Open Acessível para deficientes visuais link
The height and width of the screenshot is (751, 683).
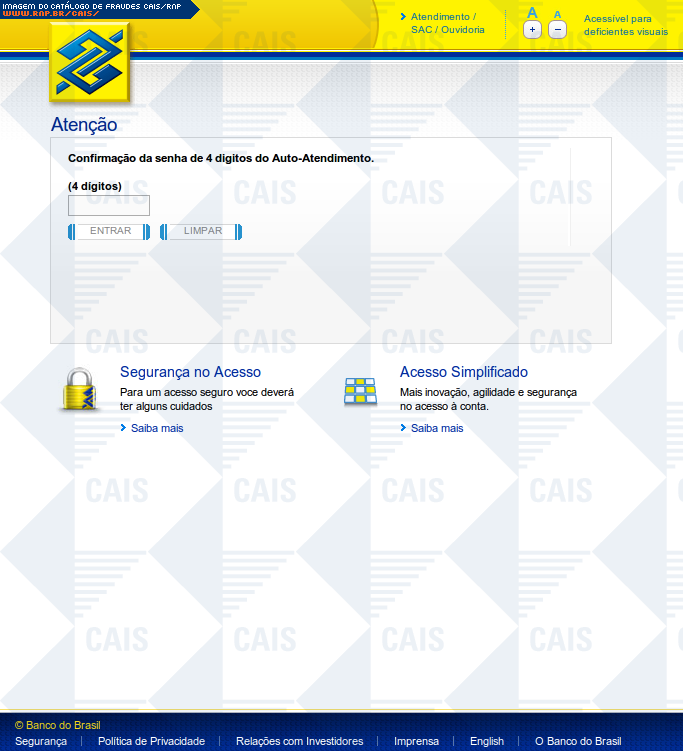625,25
